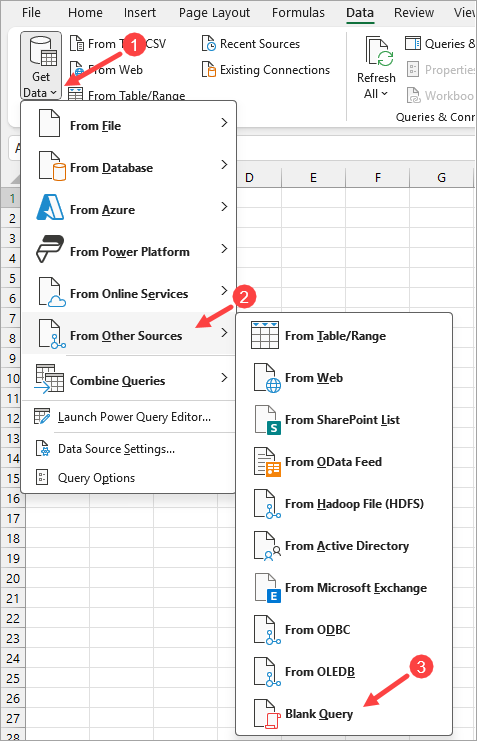Click the Workbook Links icon
This screenshot has width=477, height=741.
[x=413, y=95]
